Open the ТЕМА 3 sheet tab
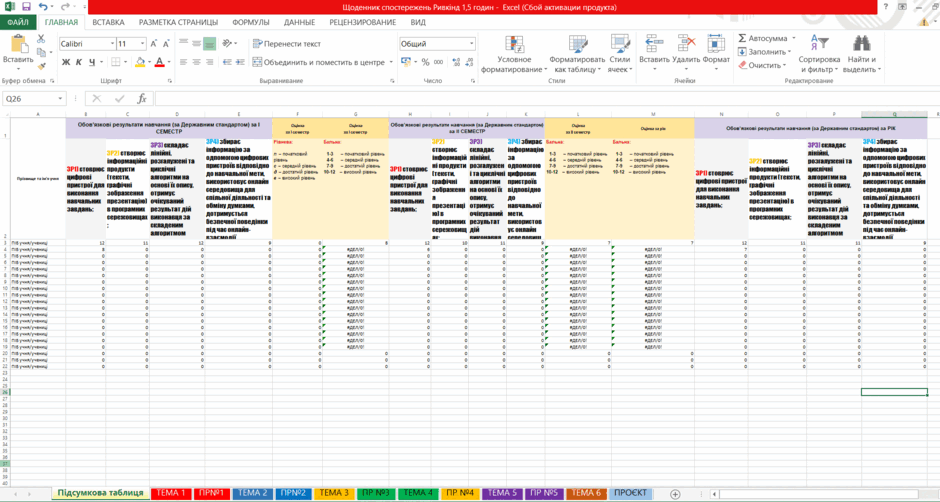The image size is (940, 502). coord(333,493)
